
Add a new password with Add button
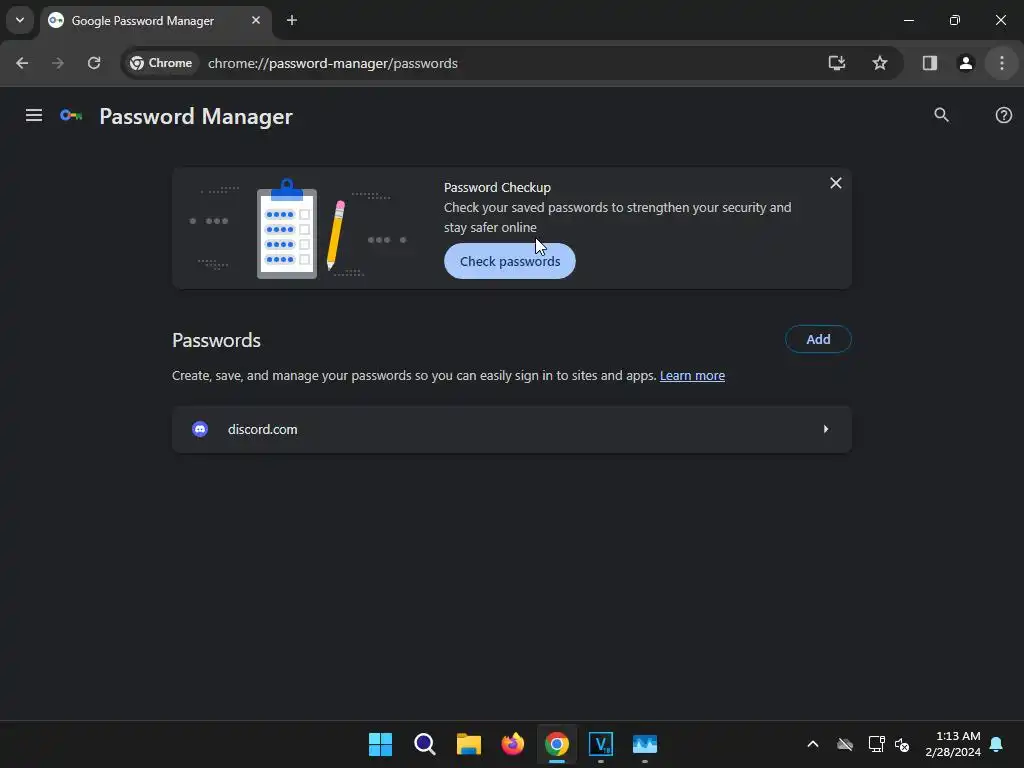[x=818, y=339]
